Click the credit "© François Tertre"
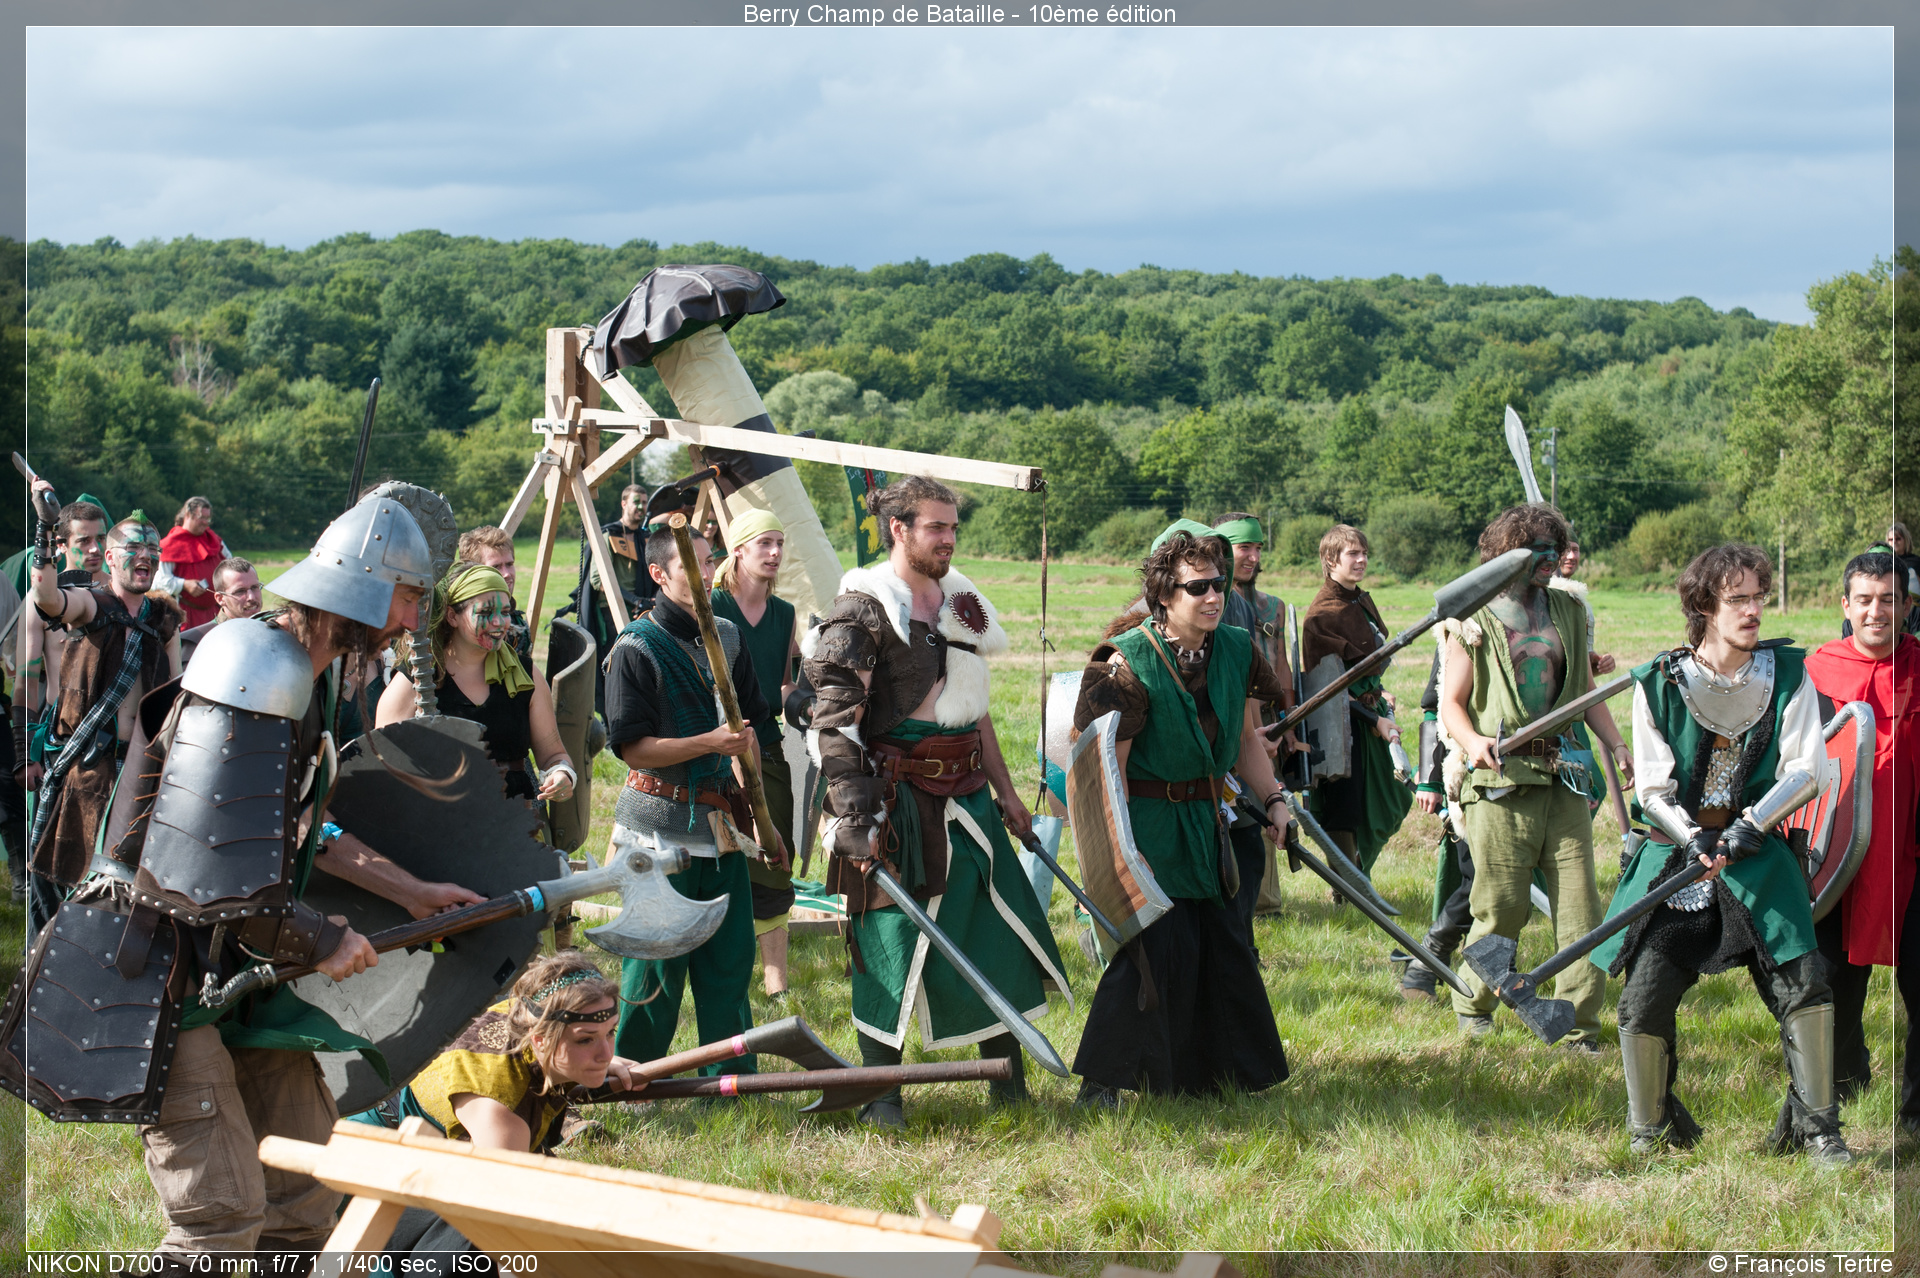The height and width of the screenshot is (1278, 1920). (x=1800, y=1264)
